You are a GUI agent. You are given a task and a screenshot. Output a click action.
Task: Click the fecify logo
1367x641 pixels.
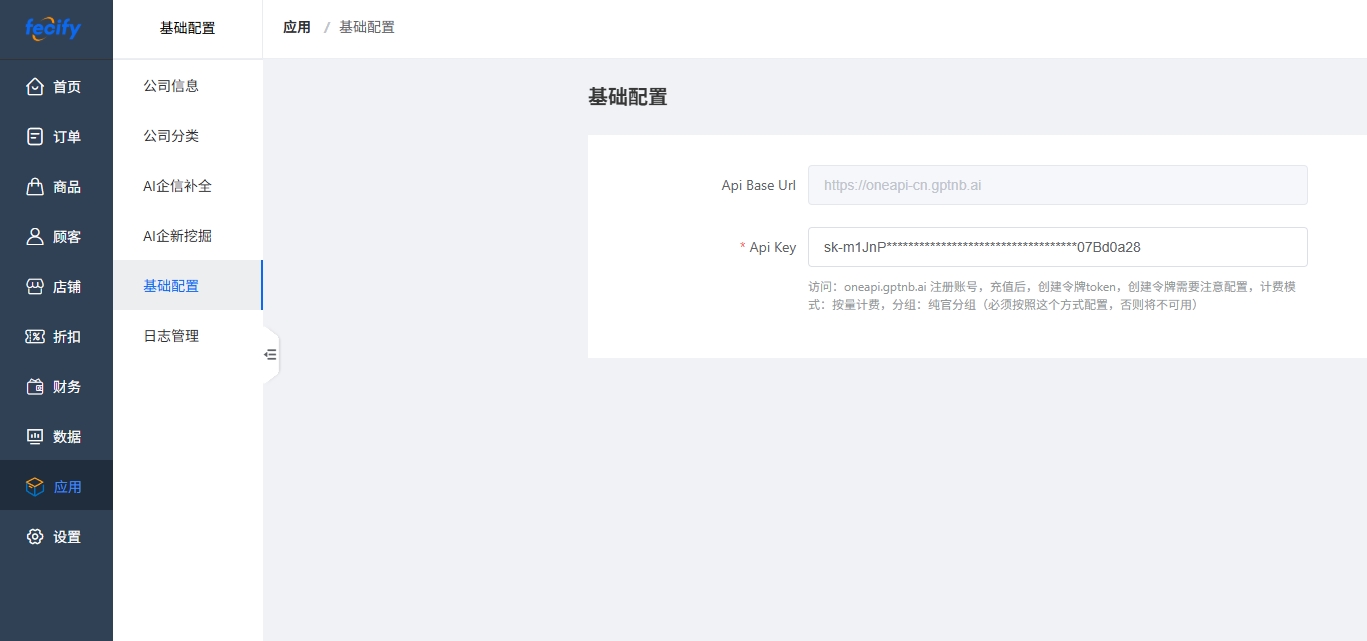pos(53,28)
